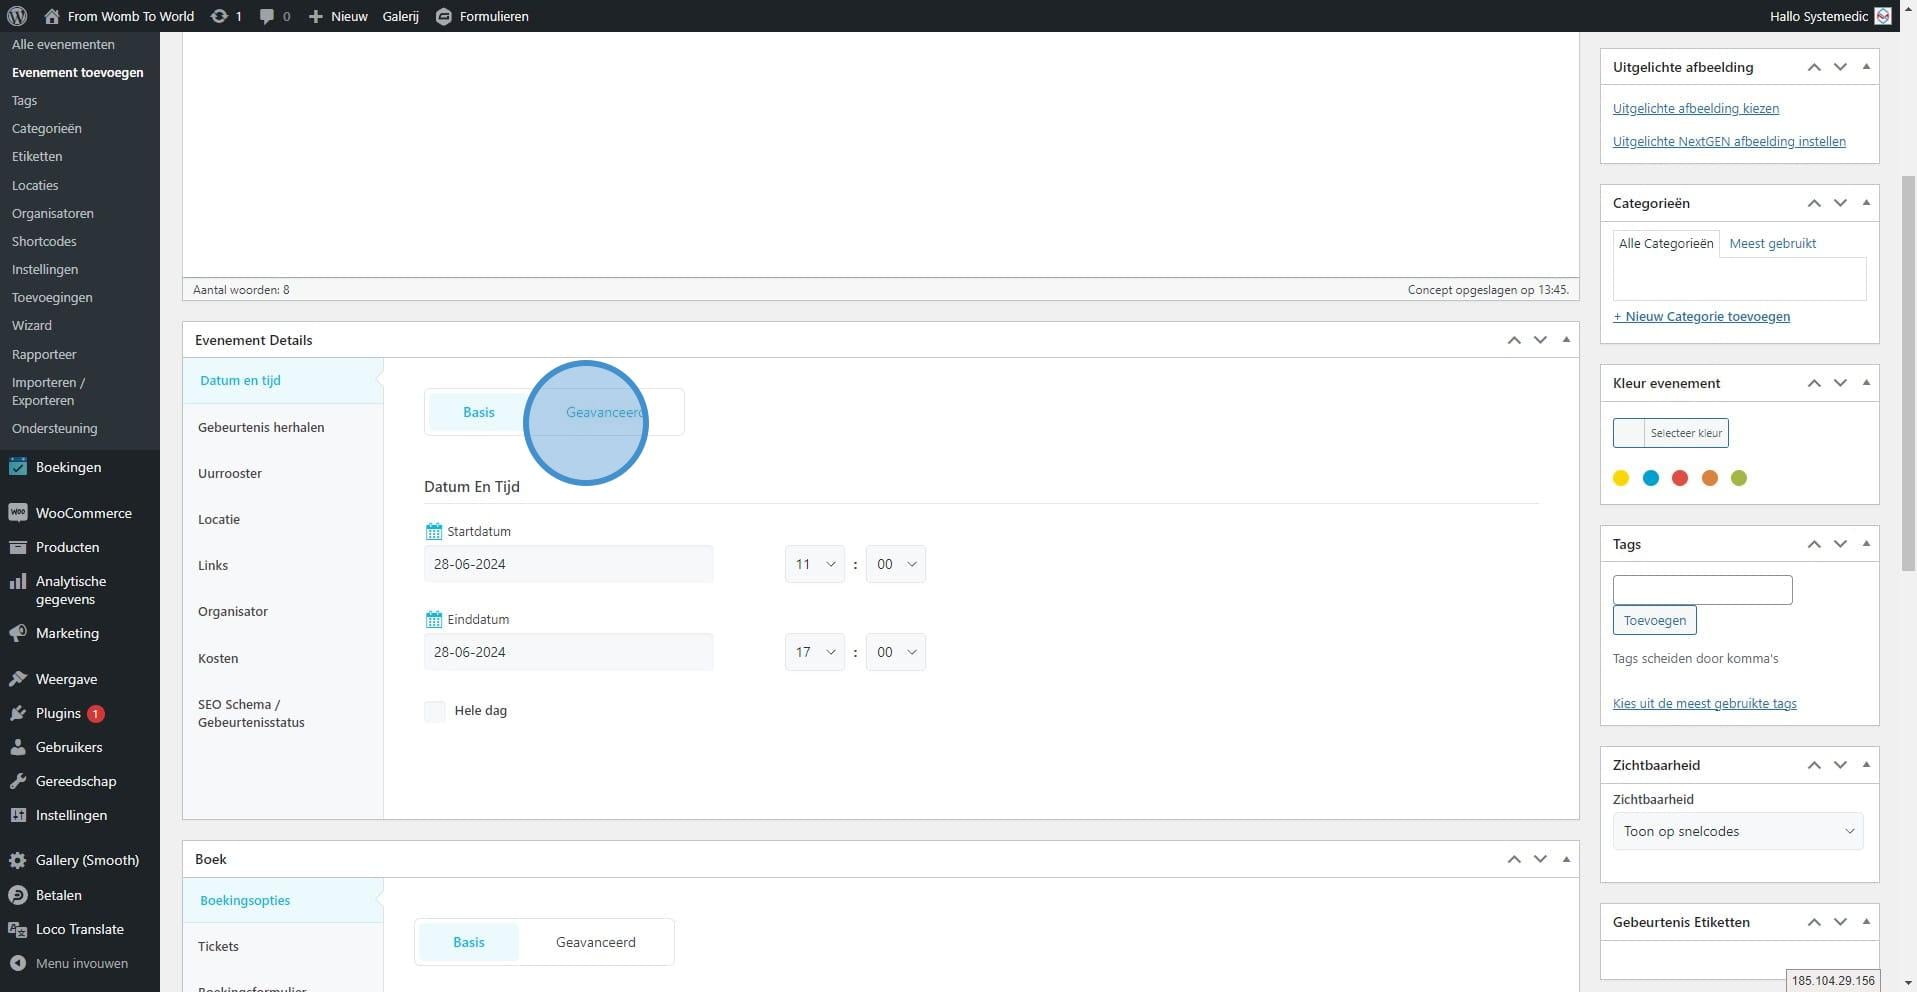Open Loco Translate in sidebar
This screenshot has height=992, width=1917.
tap(79, 929)
